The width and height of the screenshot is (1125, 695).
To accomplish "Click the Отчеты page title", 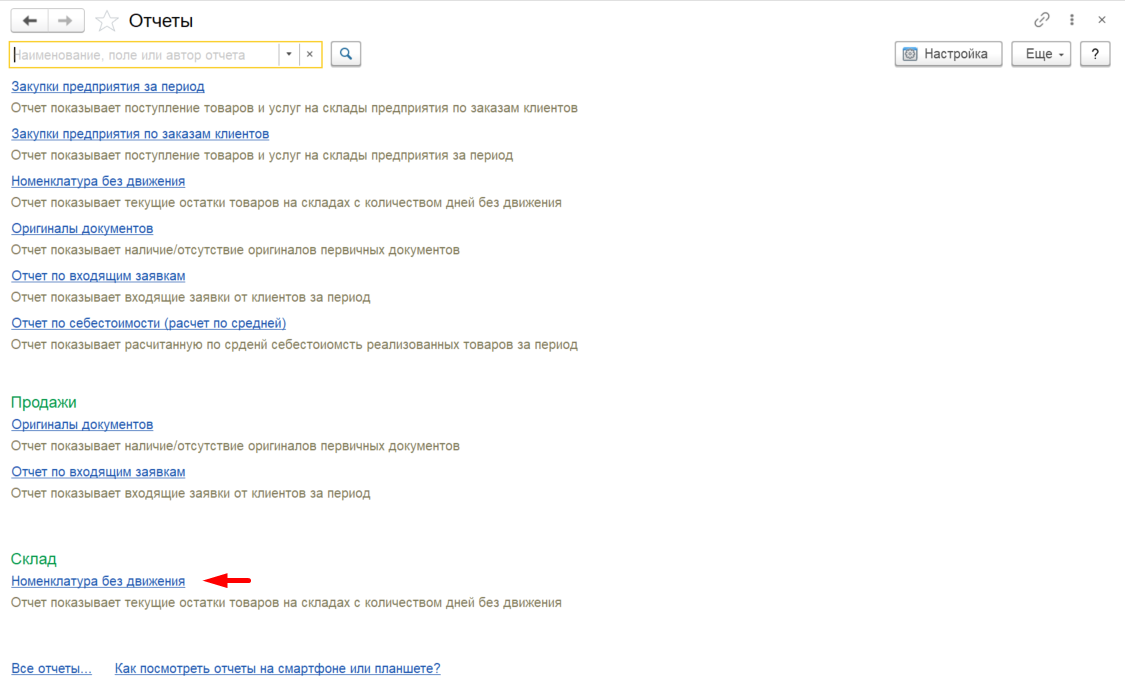I will point(161,21).
